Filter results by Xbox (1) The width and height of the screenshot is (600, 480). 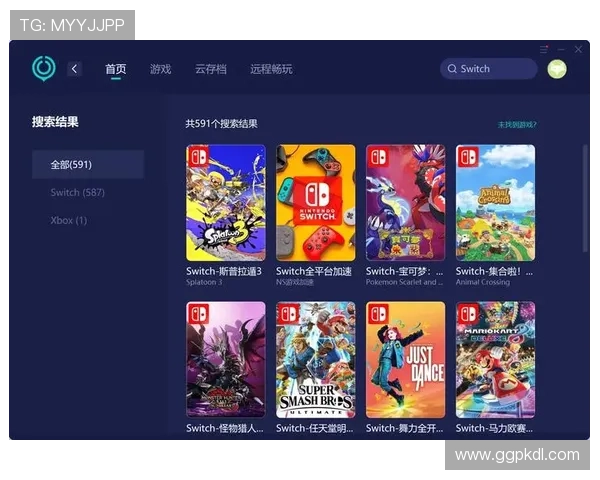pyautogui.click(x=69, y=220)
